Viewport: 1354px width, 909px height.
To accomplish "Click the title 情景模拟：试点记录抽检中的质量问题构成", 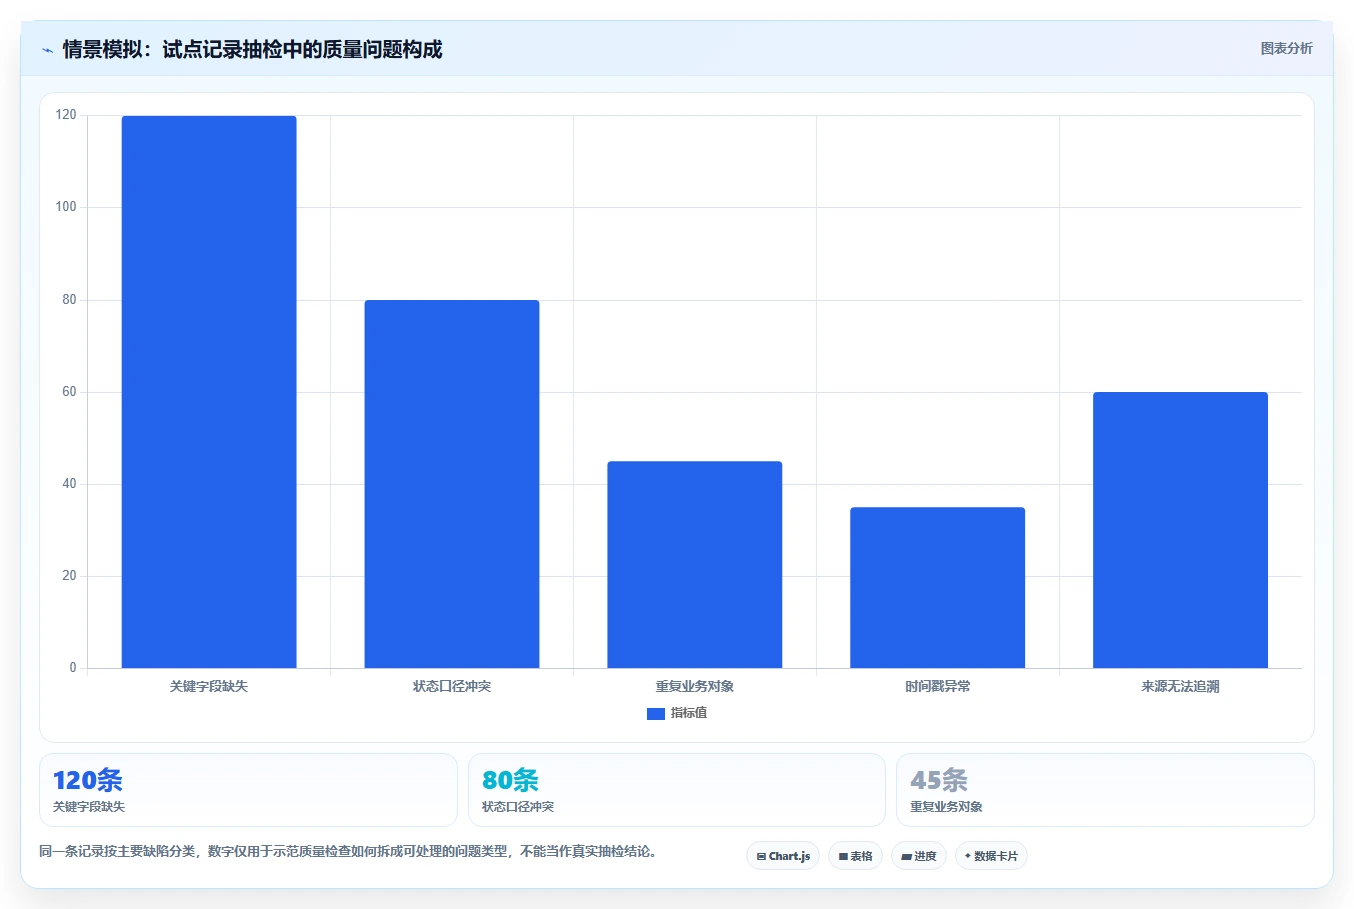I will [252, 50].
